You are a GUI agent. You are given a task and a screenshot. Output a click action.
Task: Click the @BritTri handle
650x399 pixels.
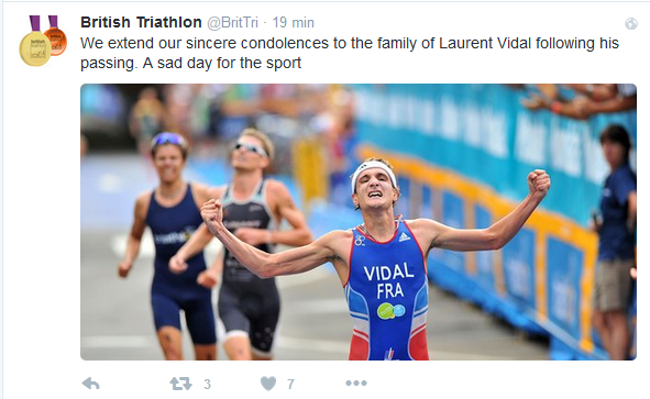click(233, 22)
